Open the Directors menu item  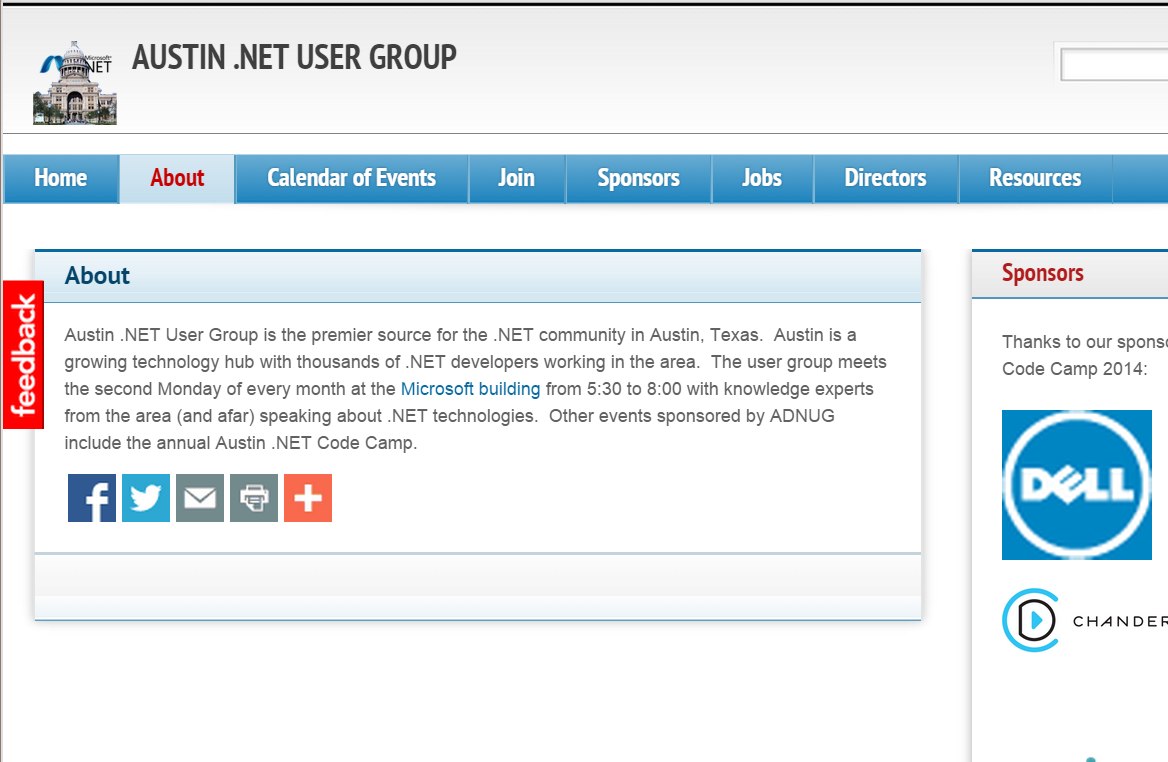[886, 178]
